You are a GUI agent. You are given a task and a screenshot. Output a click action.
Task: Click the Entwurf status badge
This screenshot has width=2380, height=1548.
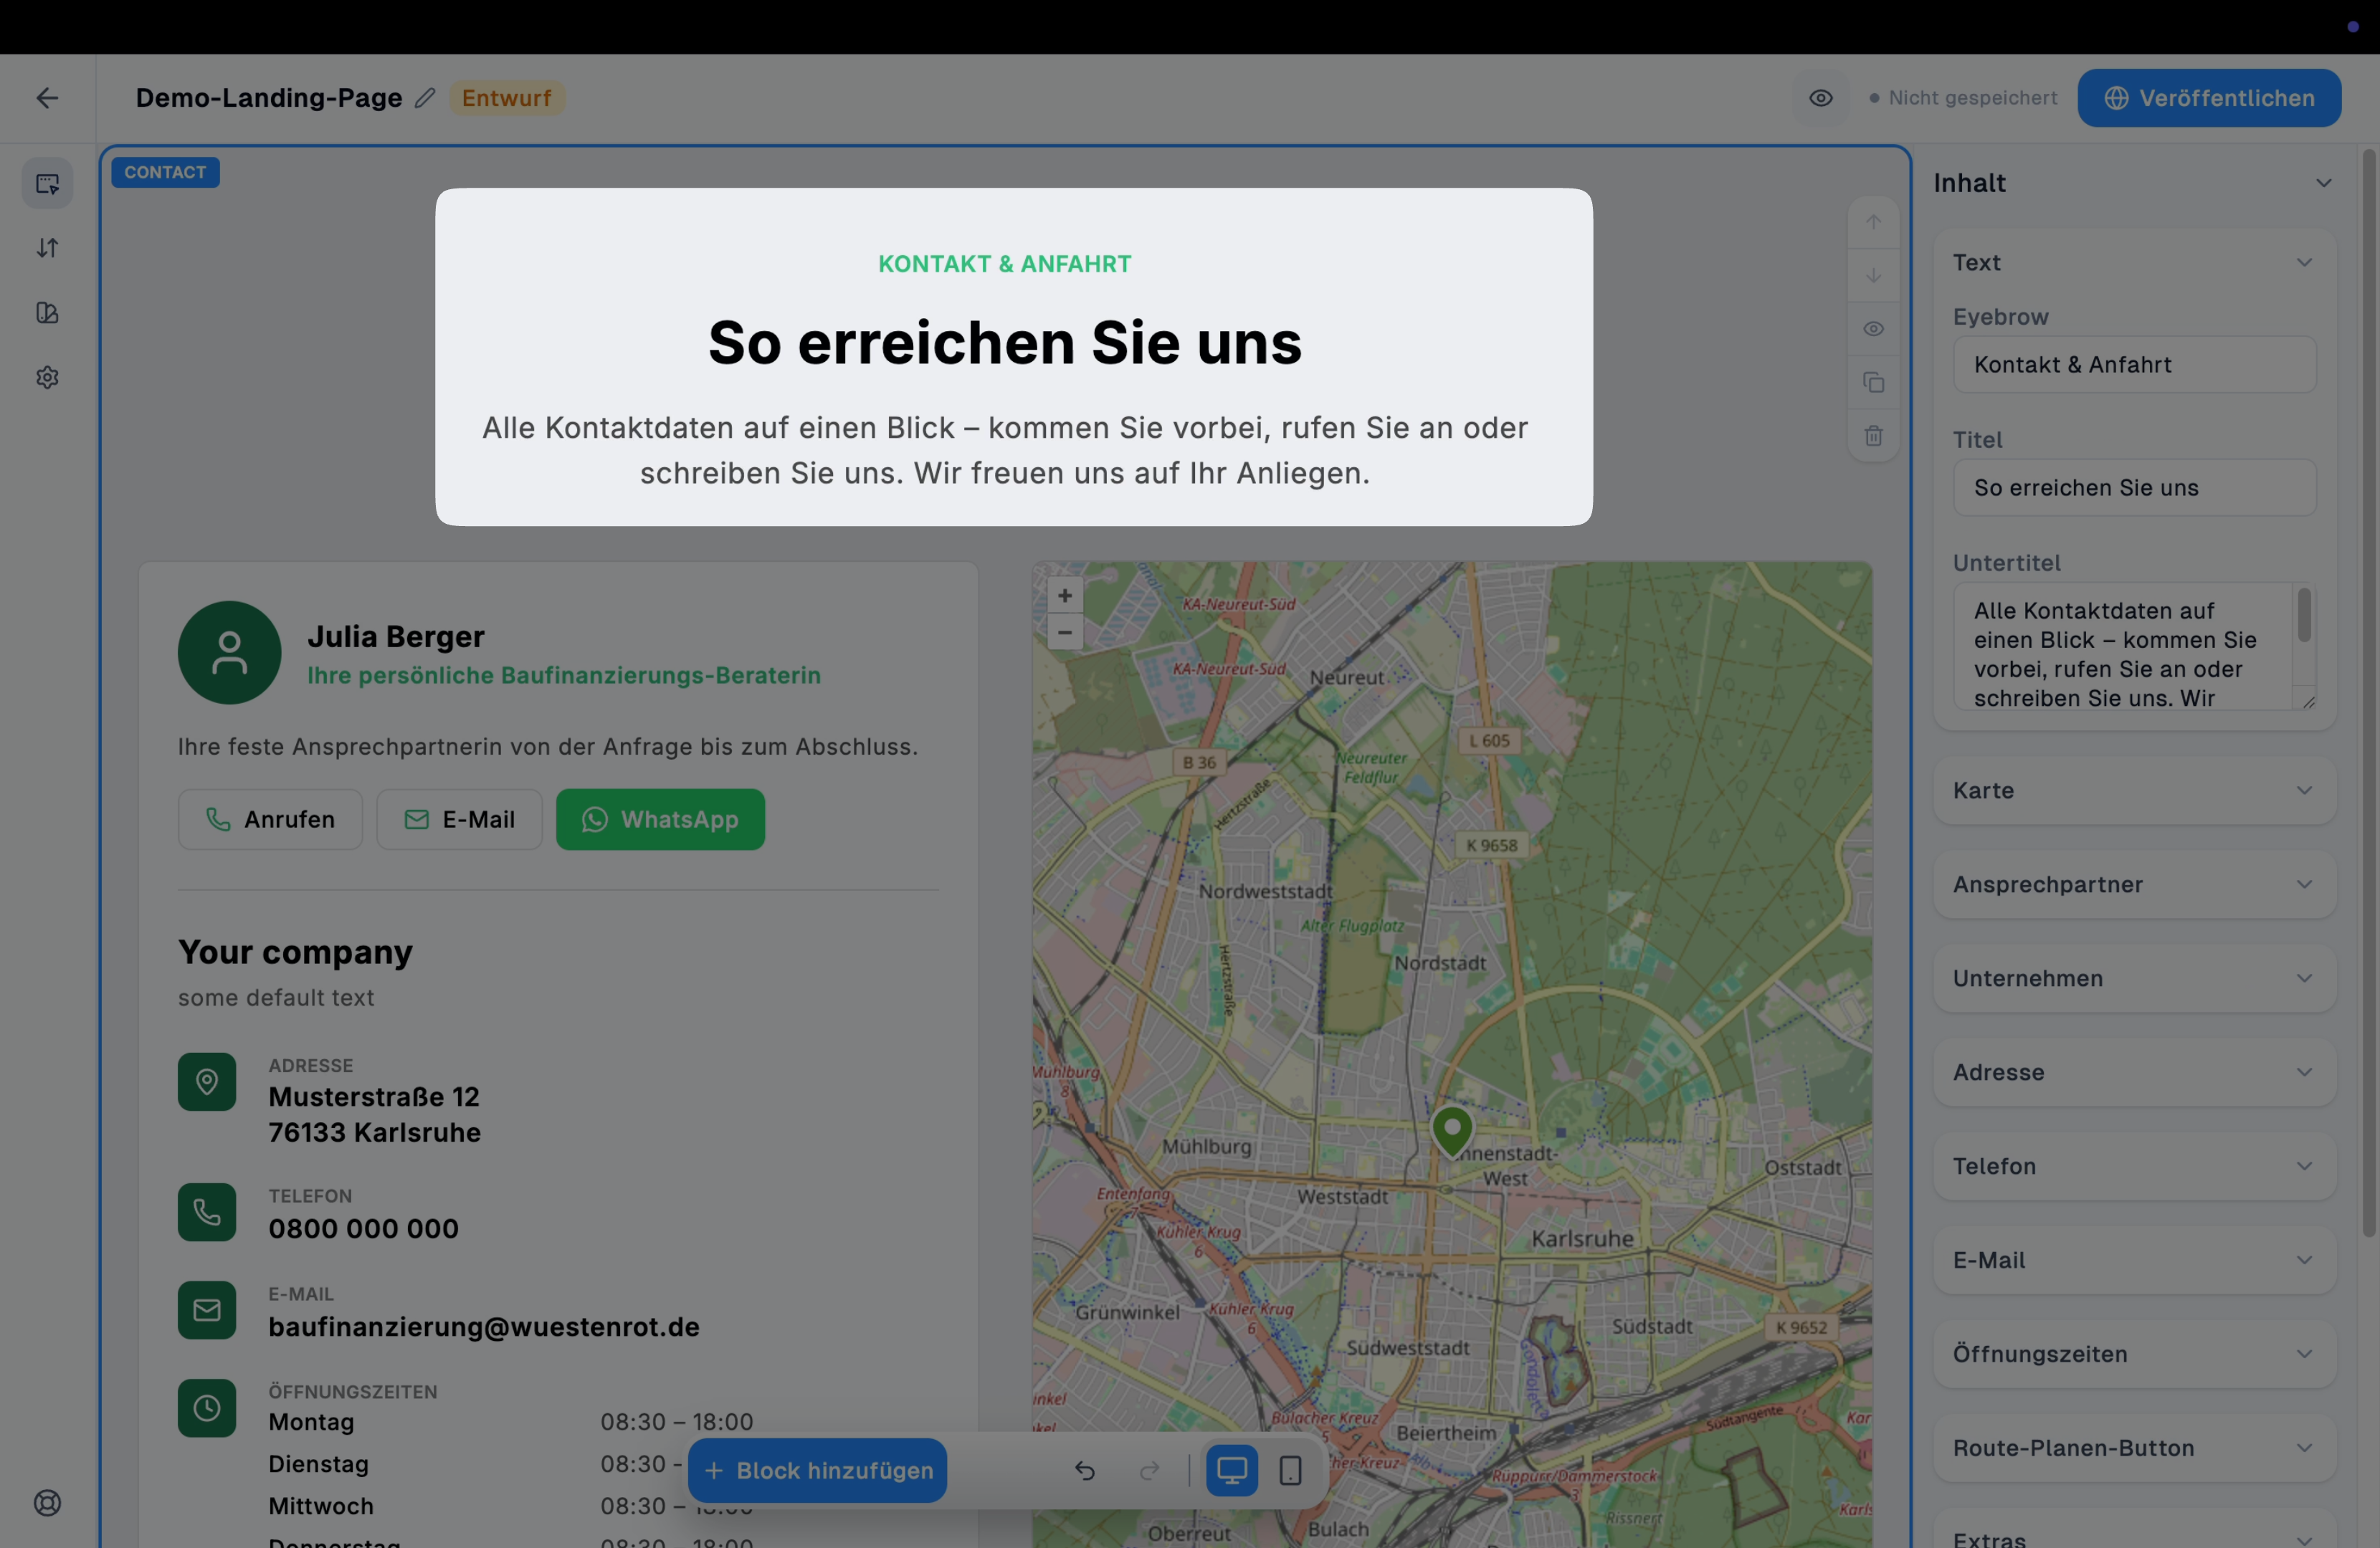point(506,98)
